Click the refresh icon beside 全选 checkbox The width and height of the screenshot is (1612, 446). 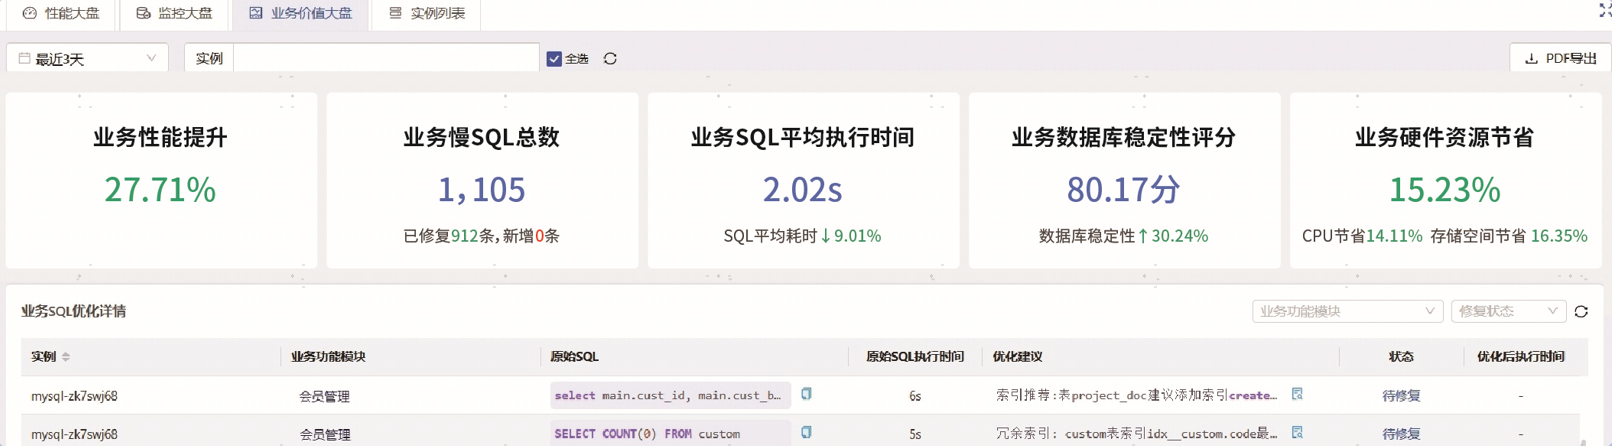pos(610,59)
